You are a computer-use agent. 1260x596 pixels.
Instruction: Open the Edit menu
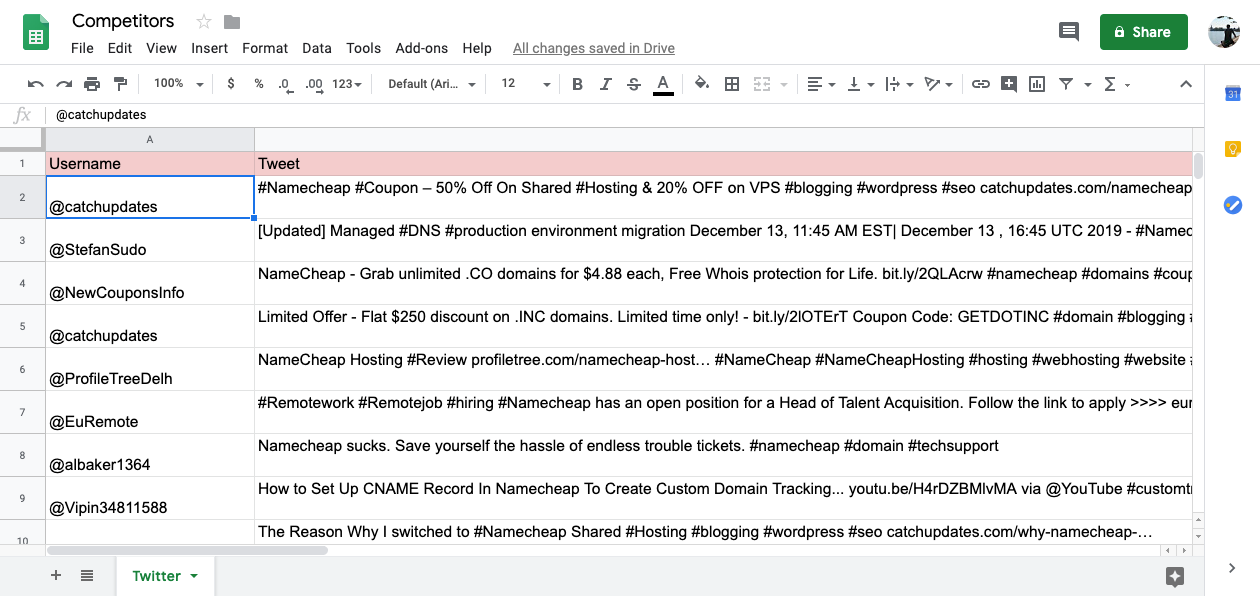(120, 48)
